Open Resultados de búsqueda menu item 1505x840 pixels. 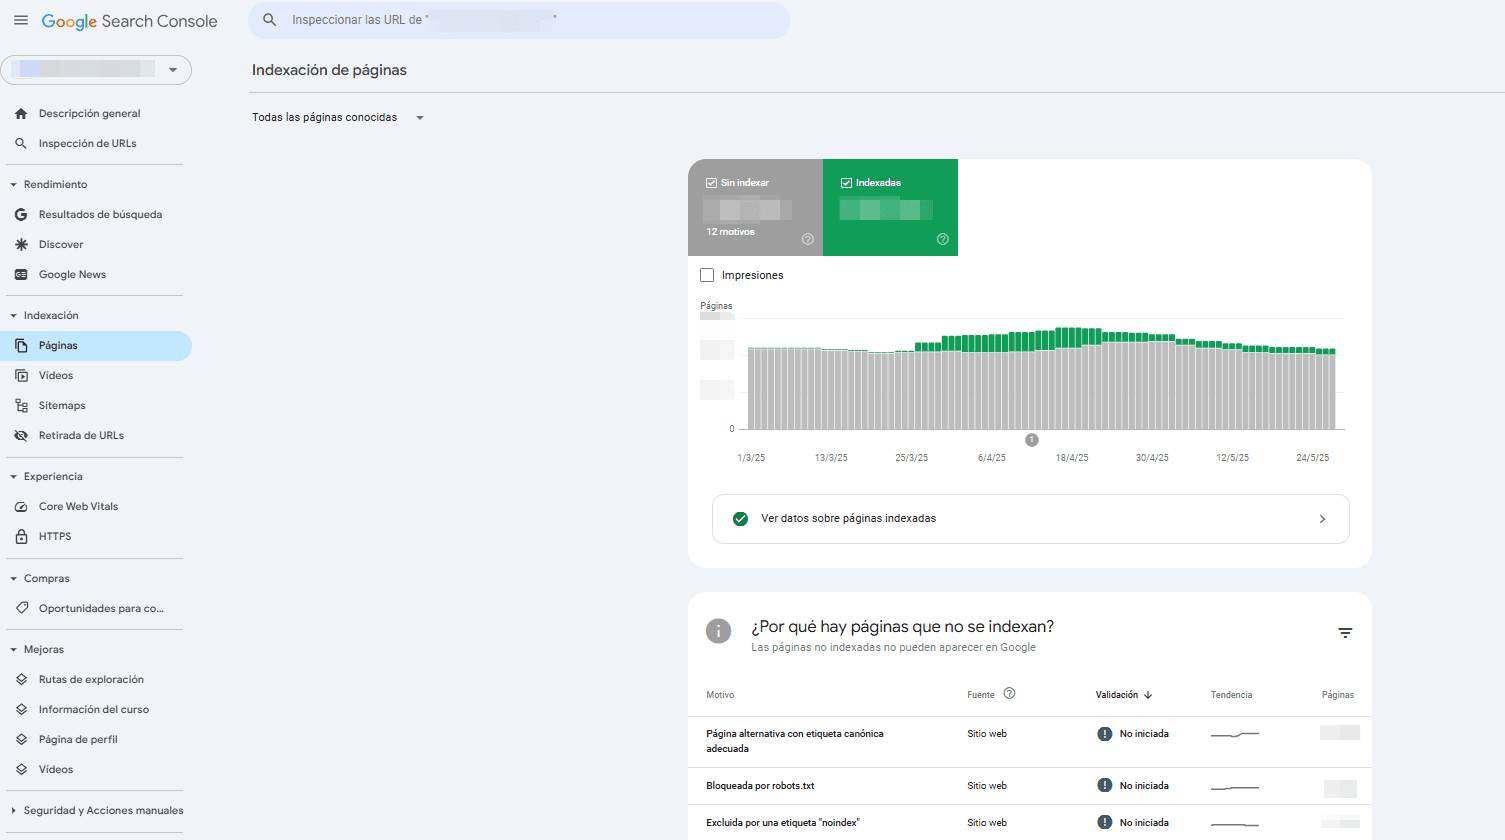[x=96, y=215]
